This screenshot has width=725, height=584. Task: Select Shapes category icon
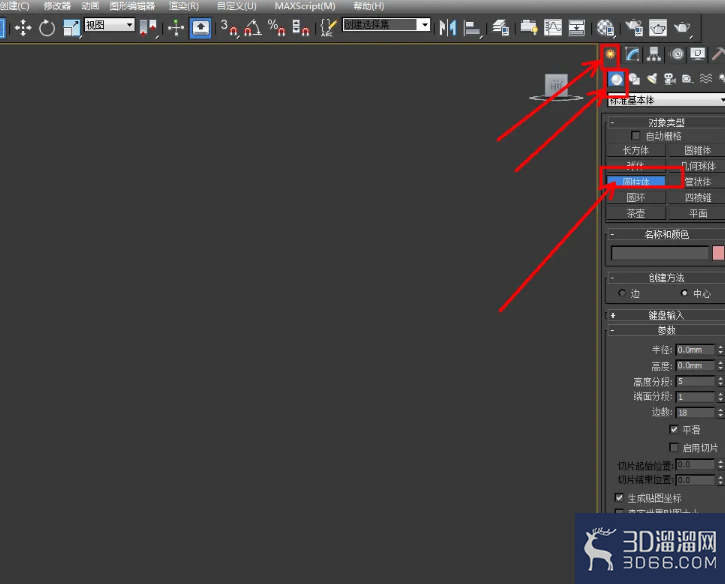click(634, 79)
